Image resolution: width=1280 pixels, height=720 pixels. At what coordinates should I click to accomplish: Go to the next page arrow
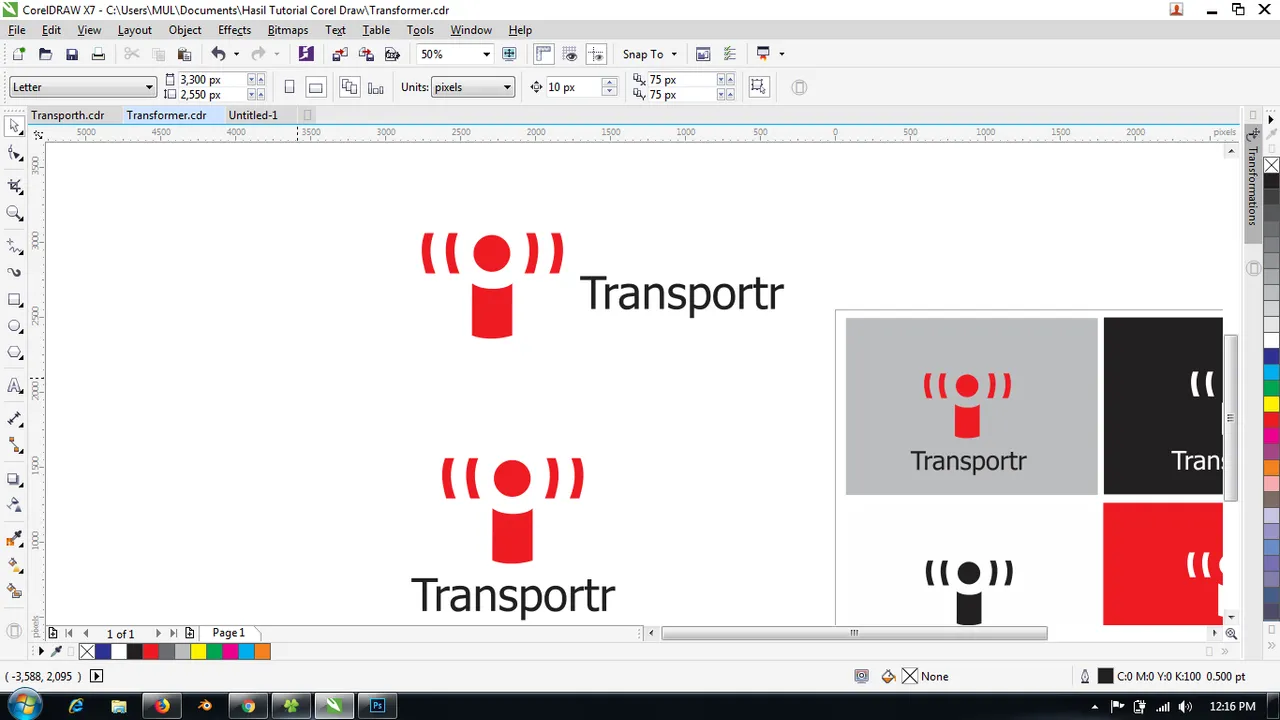158,633
